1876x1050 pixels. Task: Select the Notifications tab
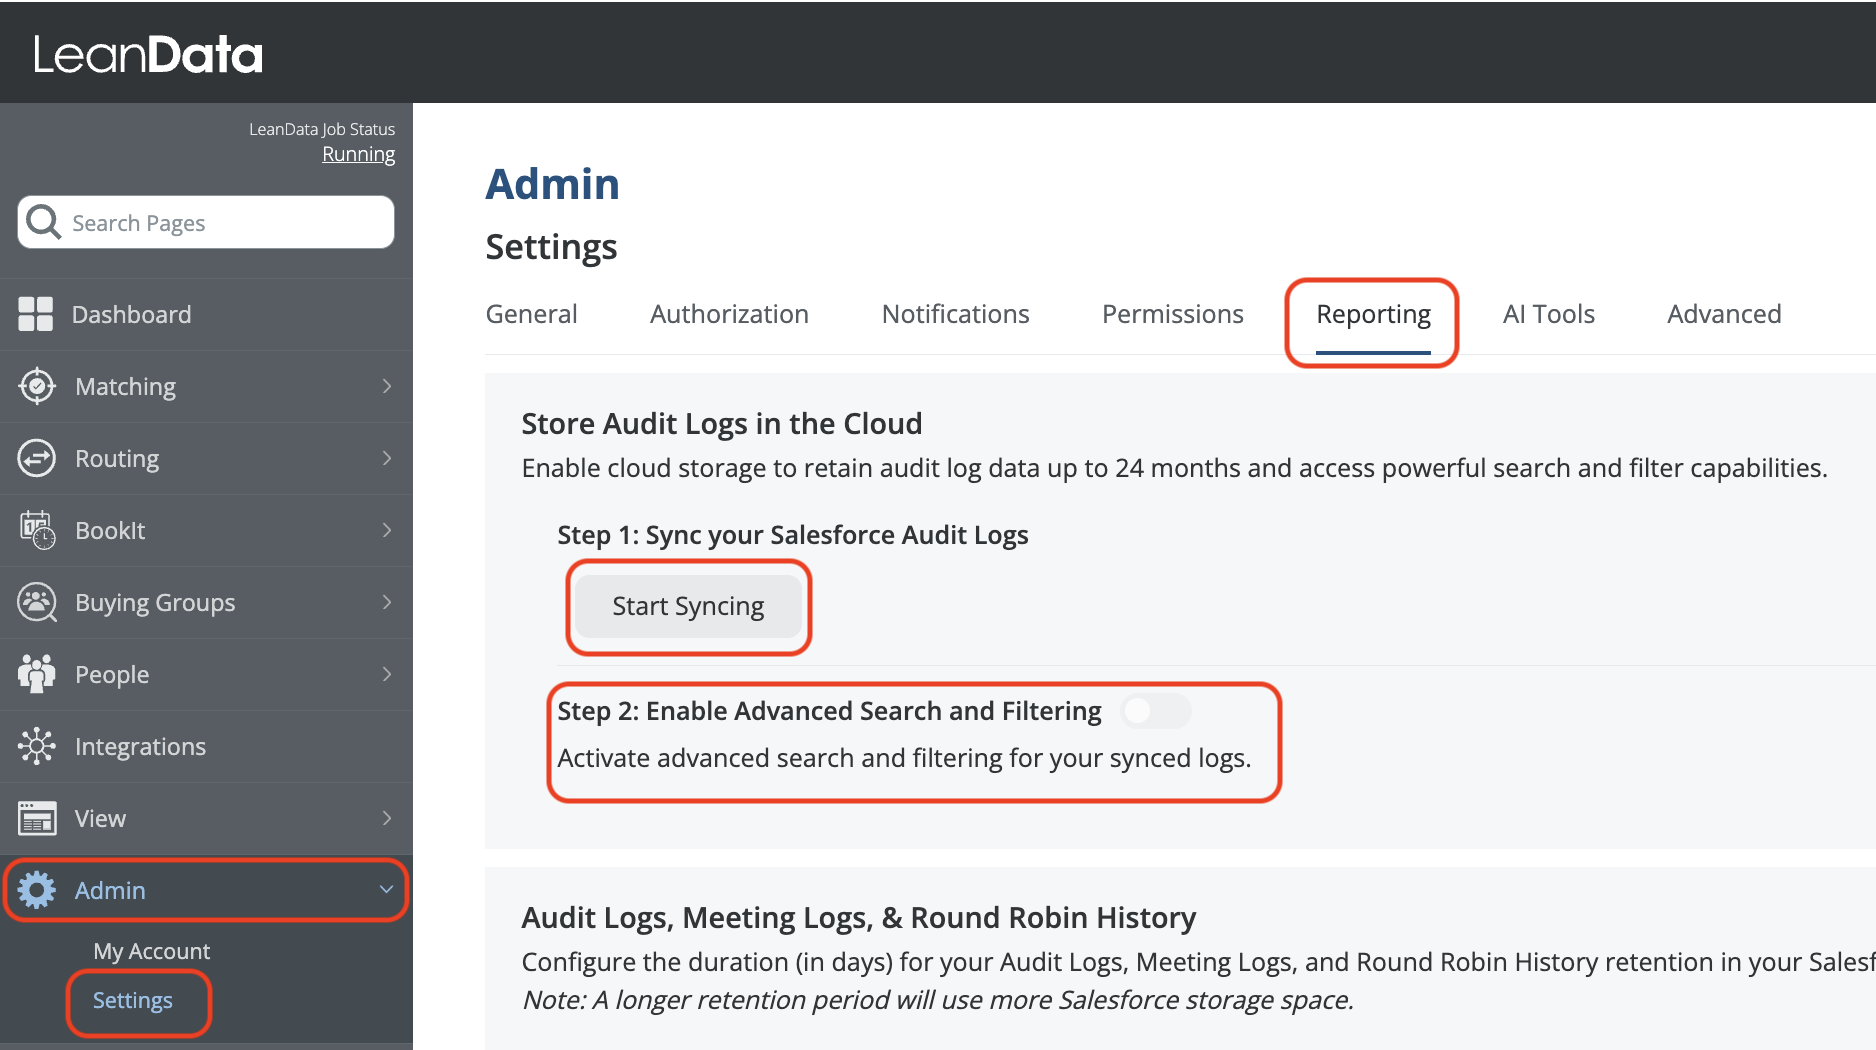[x=955, y=314]
